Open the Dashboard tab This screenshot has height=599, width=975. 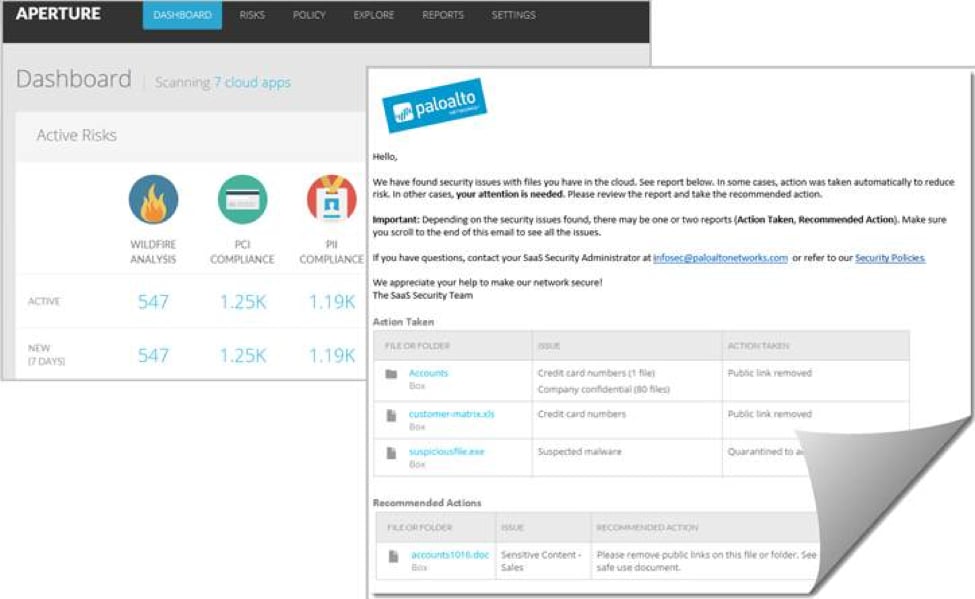coord(182,15)
